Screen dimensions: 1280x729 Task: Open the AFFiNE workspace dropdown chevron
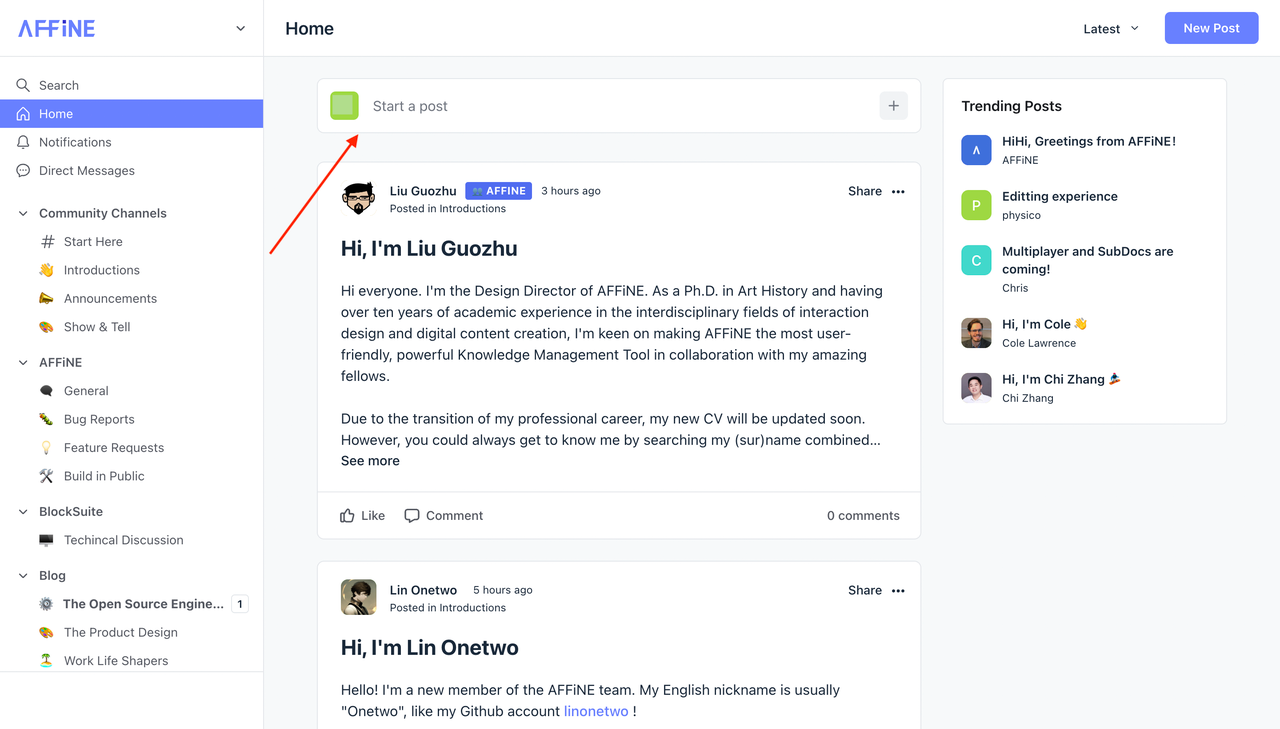click(240, 28)
